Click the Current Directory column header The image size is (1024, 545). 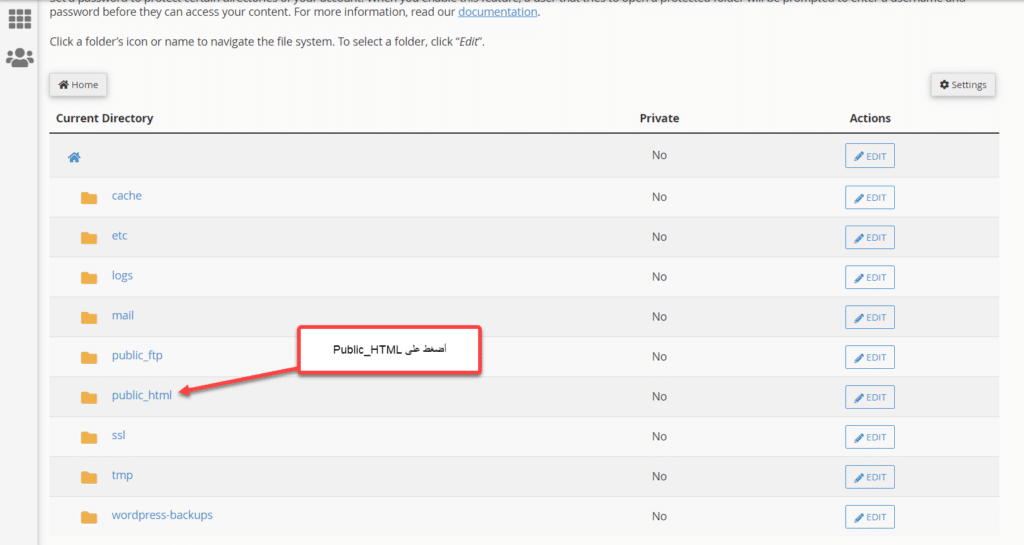(x=105, y=118)
